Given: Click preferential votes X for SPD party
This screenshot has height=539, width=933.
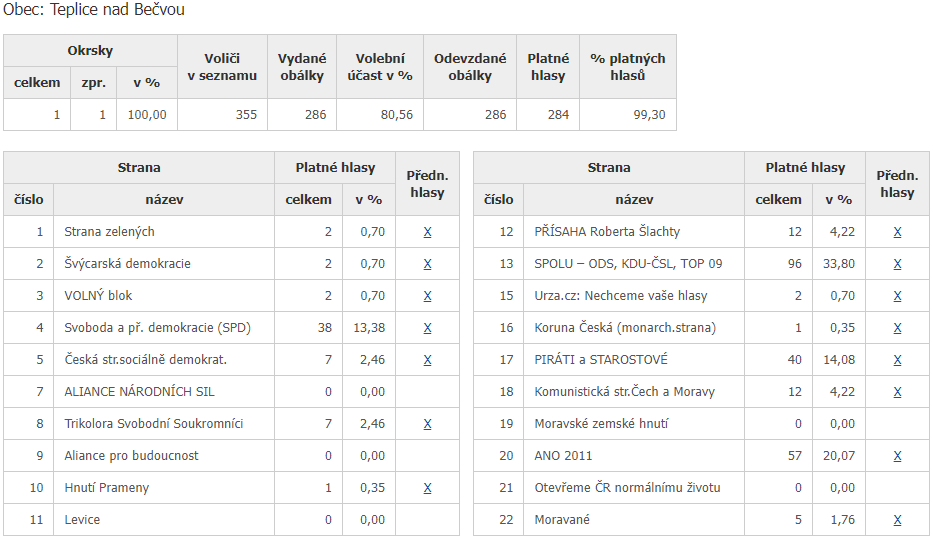Looking at the screenshot, I should pyautogui.click(x=427, y=328).
